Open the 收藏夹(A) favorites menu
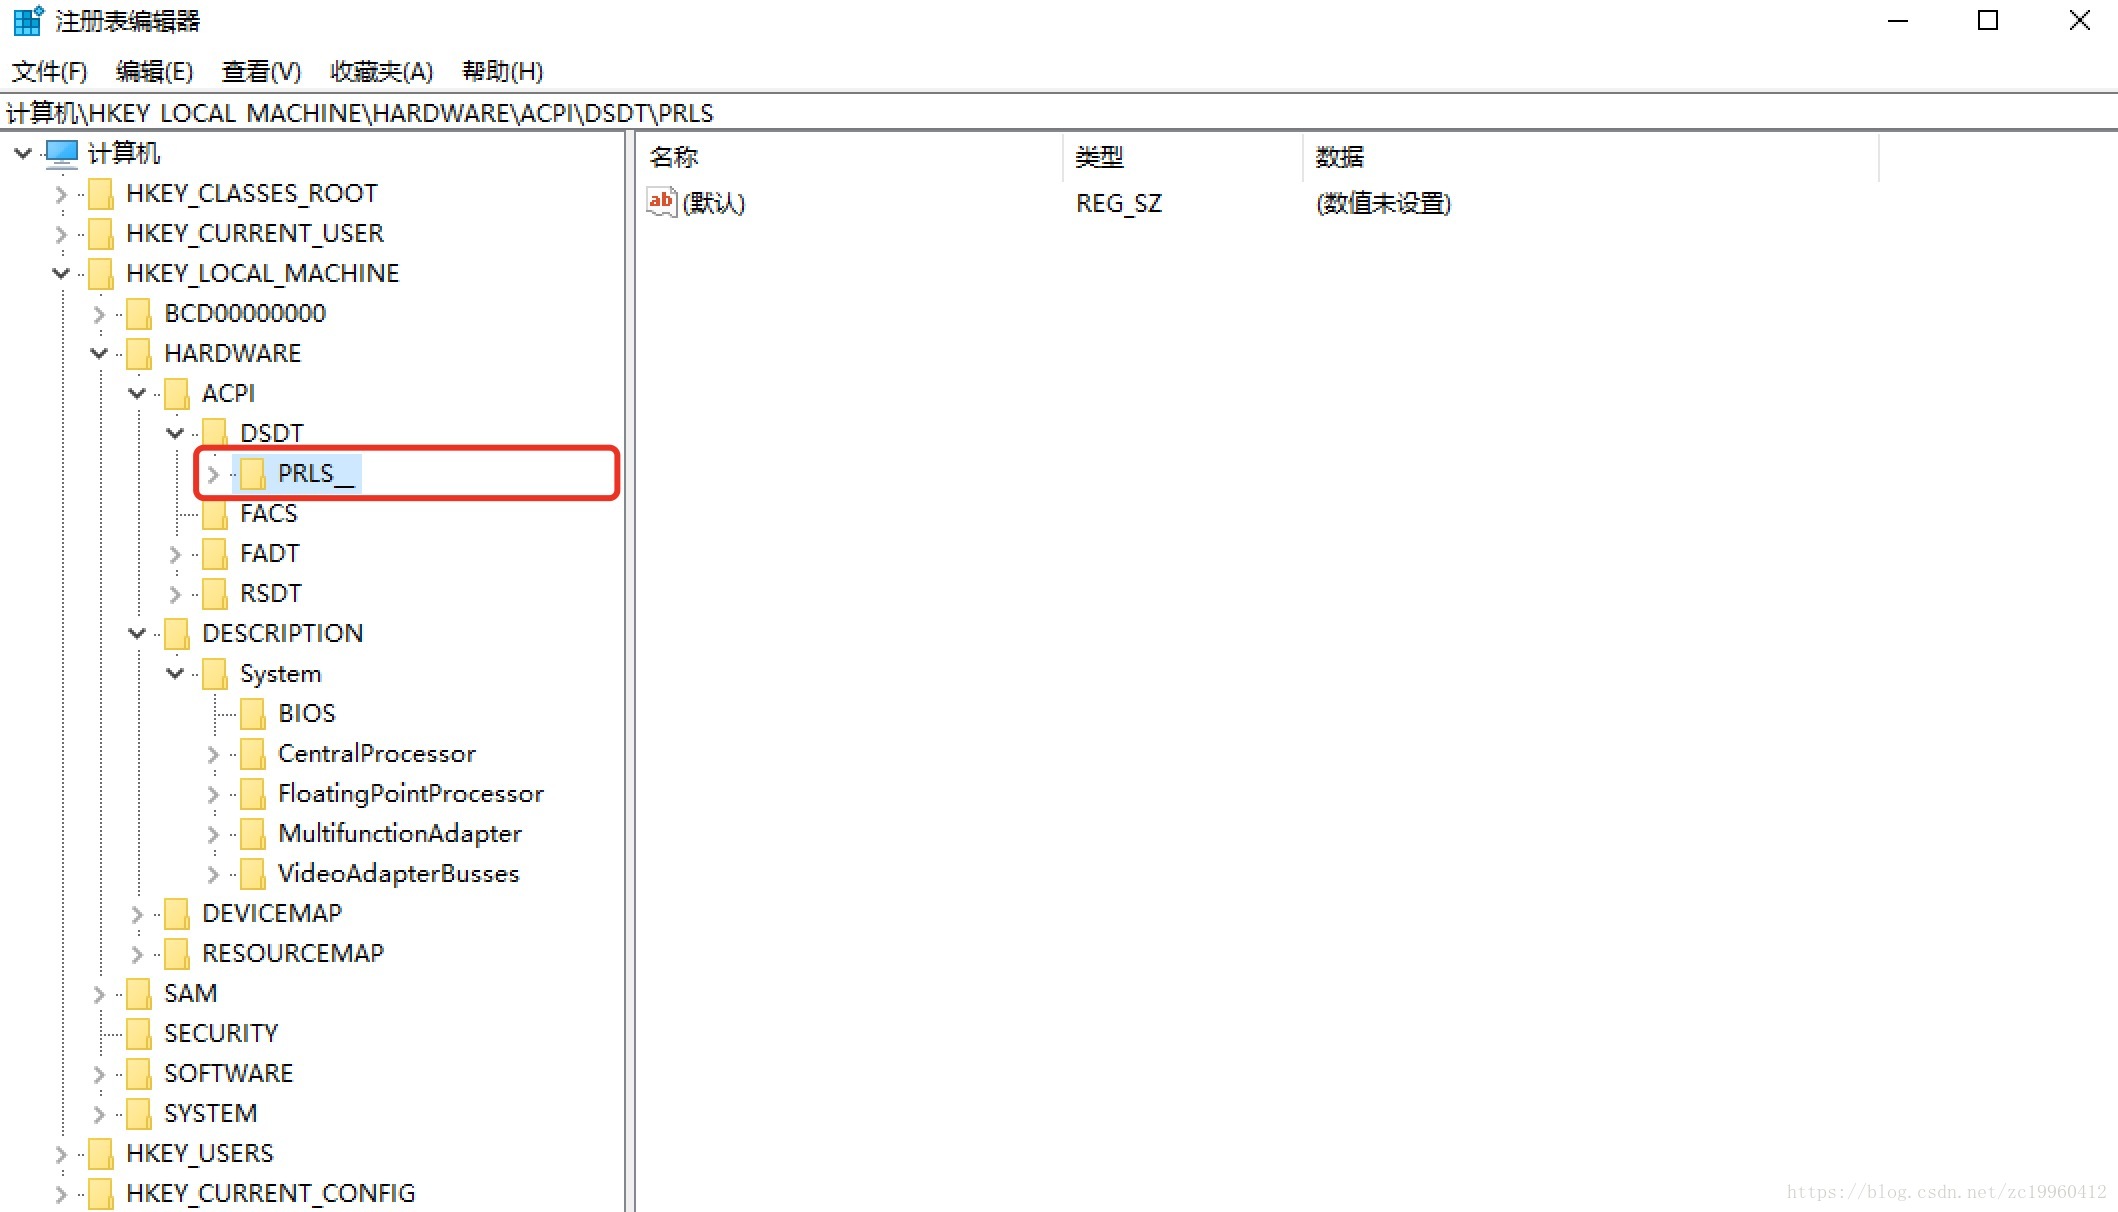Viewport: 2118px width, 1212px height. 381,72
